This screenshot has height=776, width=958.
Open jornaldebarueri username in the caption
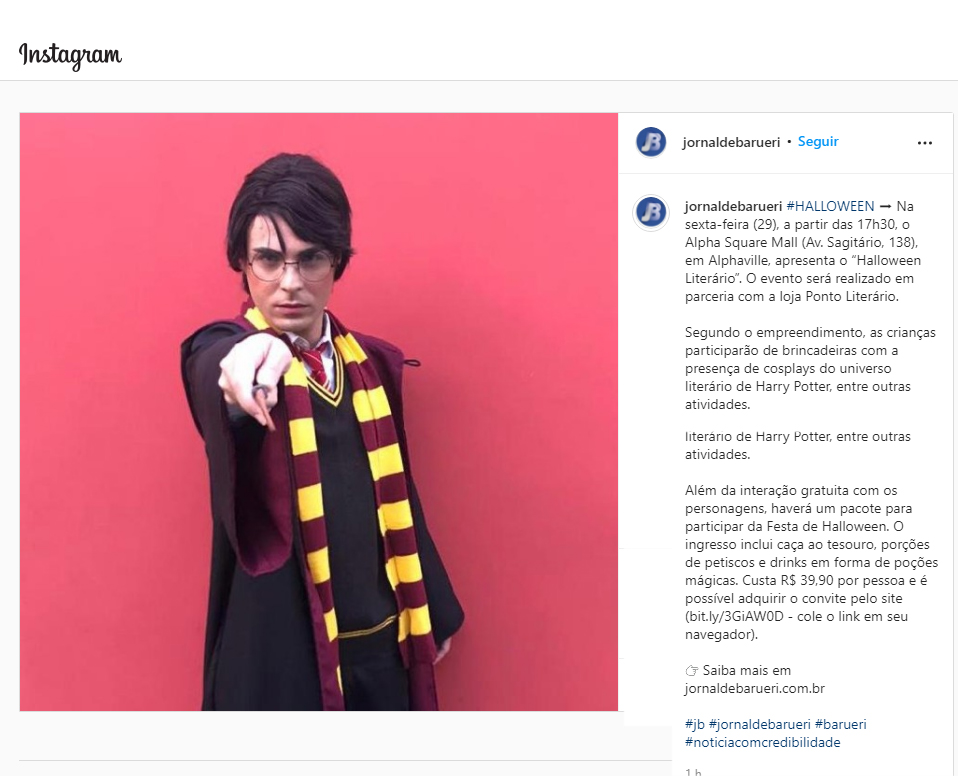click(733, 207)
